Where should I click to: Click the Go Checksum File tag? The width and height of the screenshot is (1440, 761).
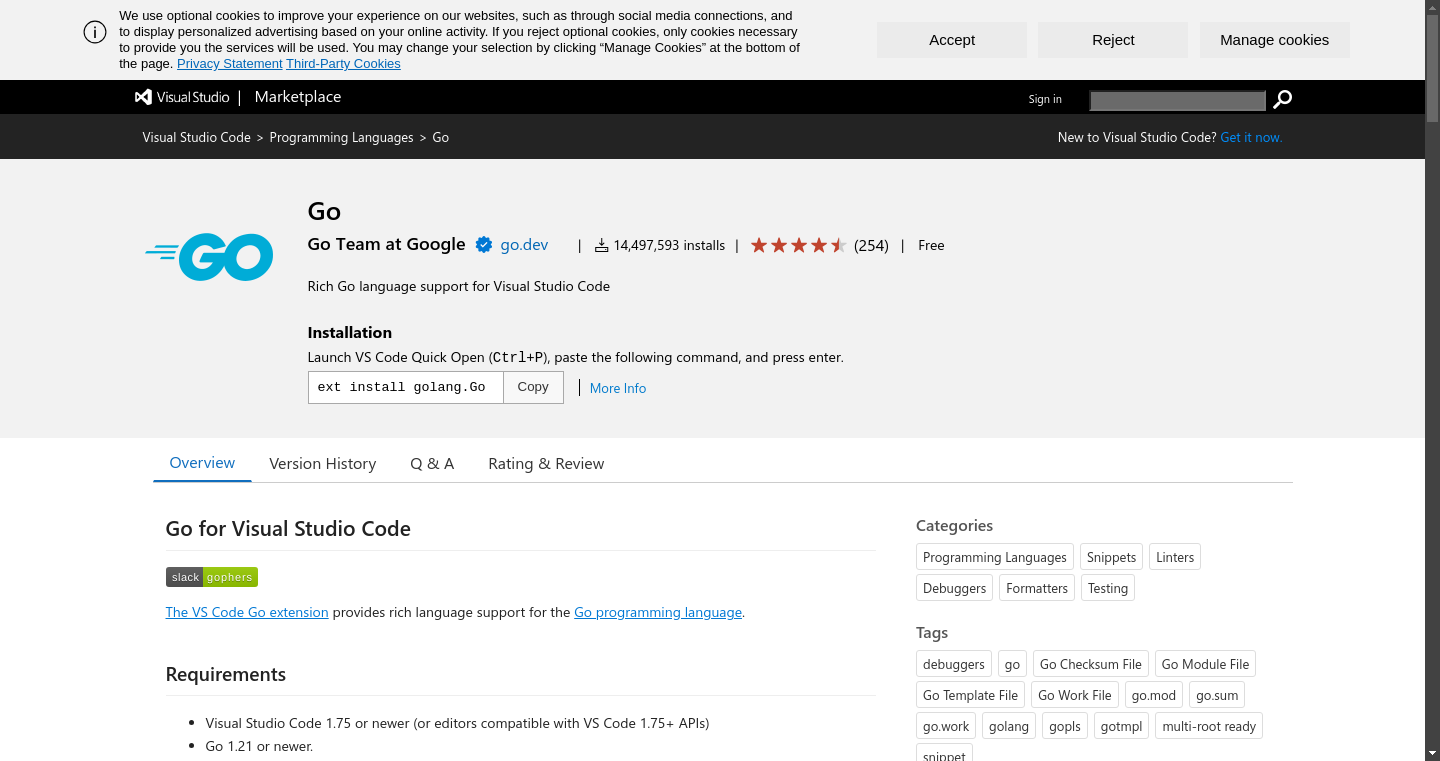1091,664
